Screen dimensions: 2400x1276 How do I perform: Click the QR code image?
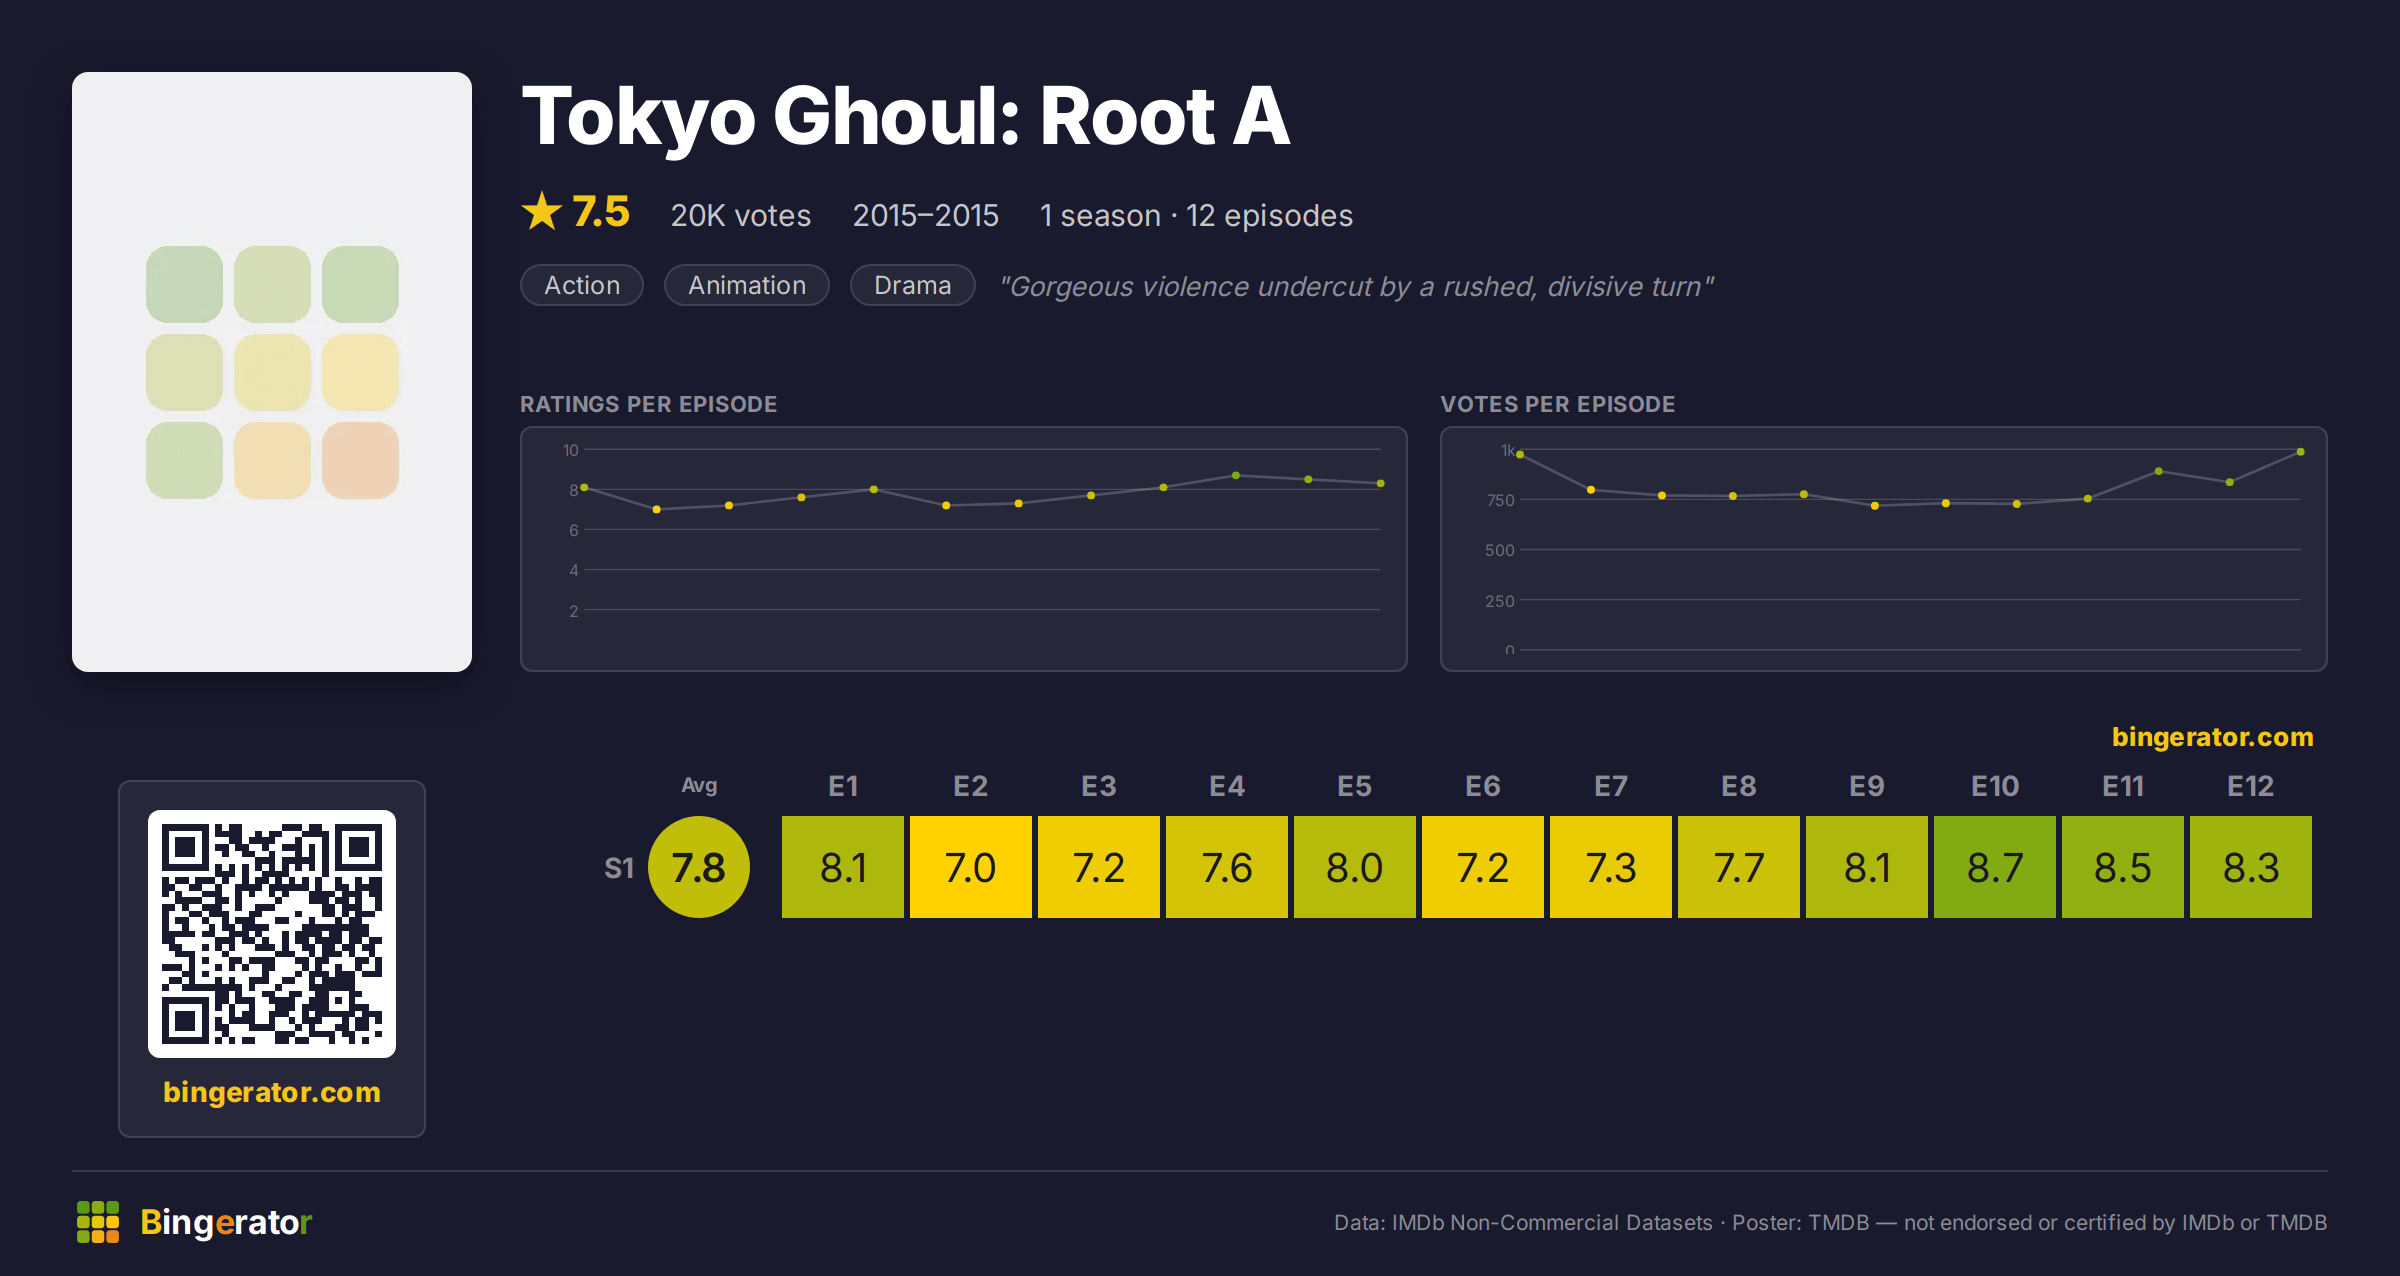pos(272,934)
